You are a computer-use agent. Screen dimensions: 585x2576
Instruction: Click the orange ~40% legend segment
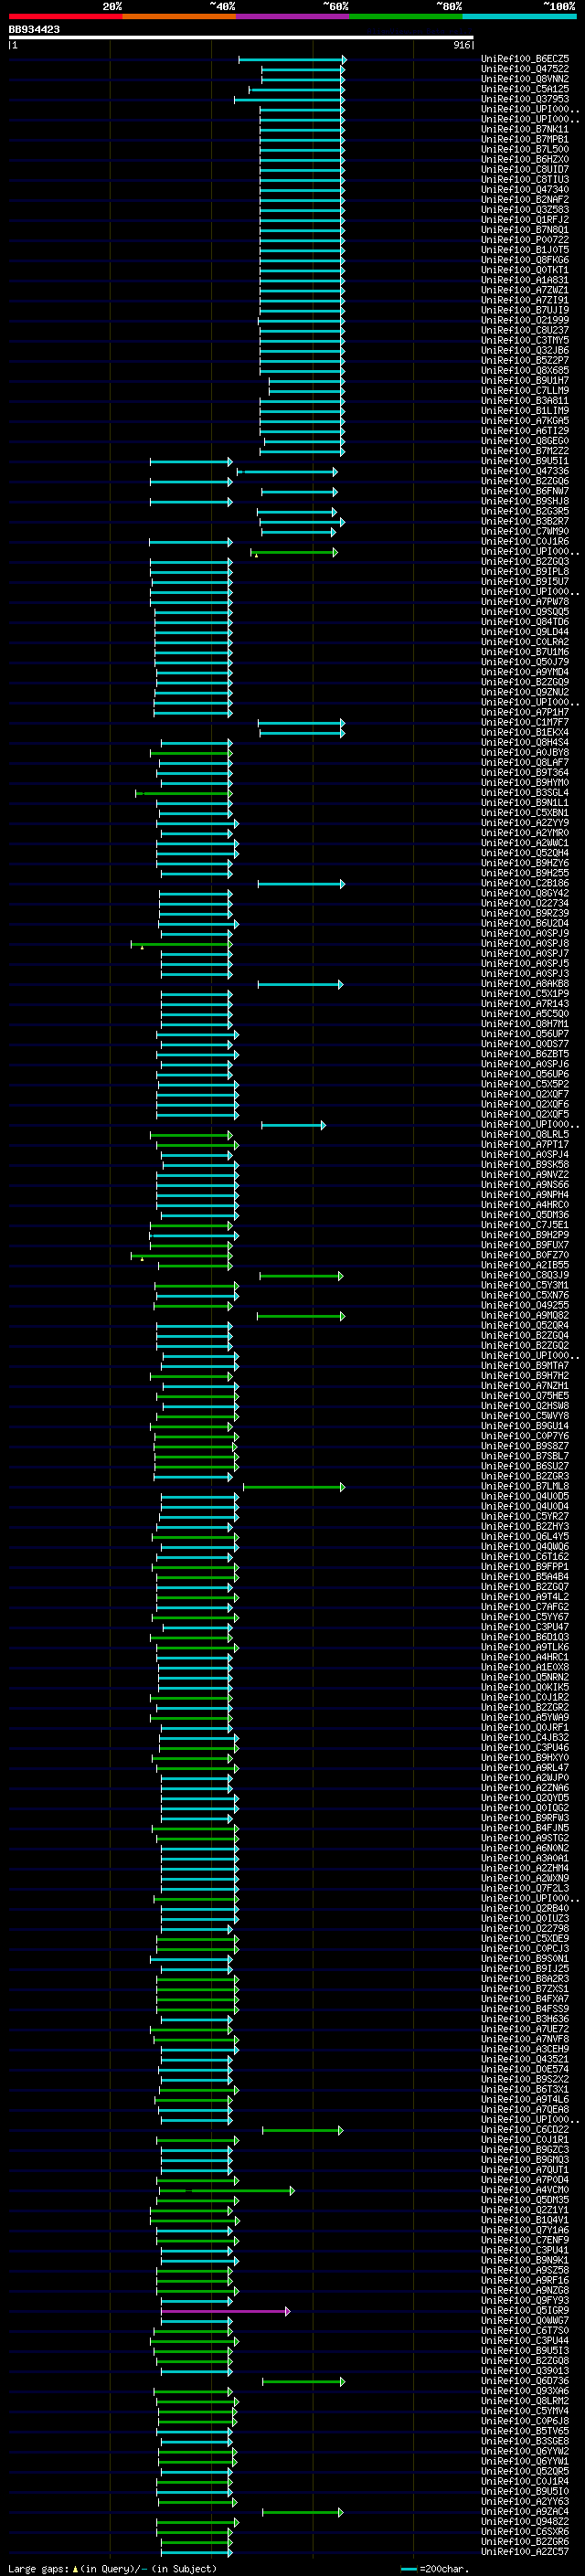point(179,16)
